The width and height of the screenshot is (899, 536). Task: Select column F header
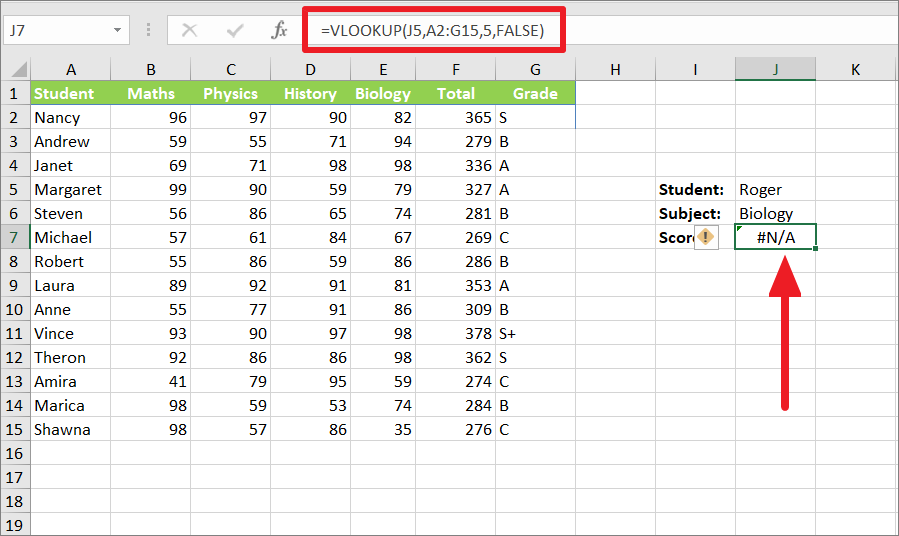[456, 69]
